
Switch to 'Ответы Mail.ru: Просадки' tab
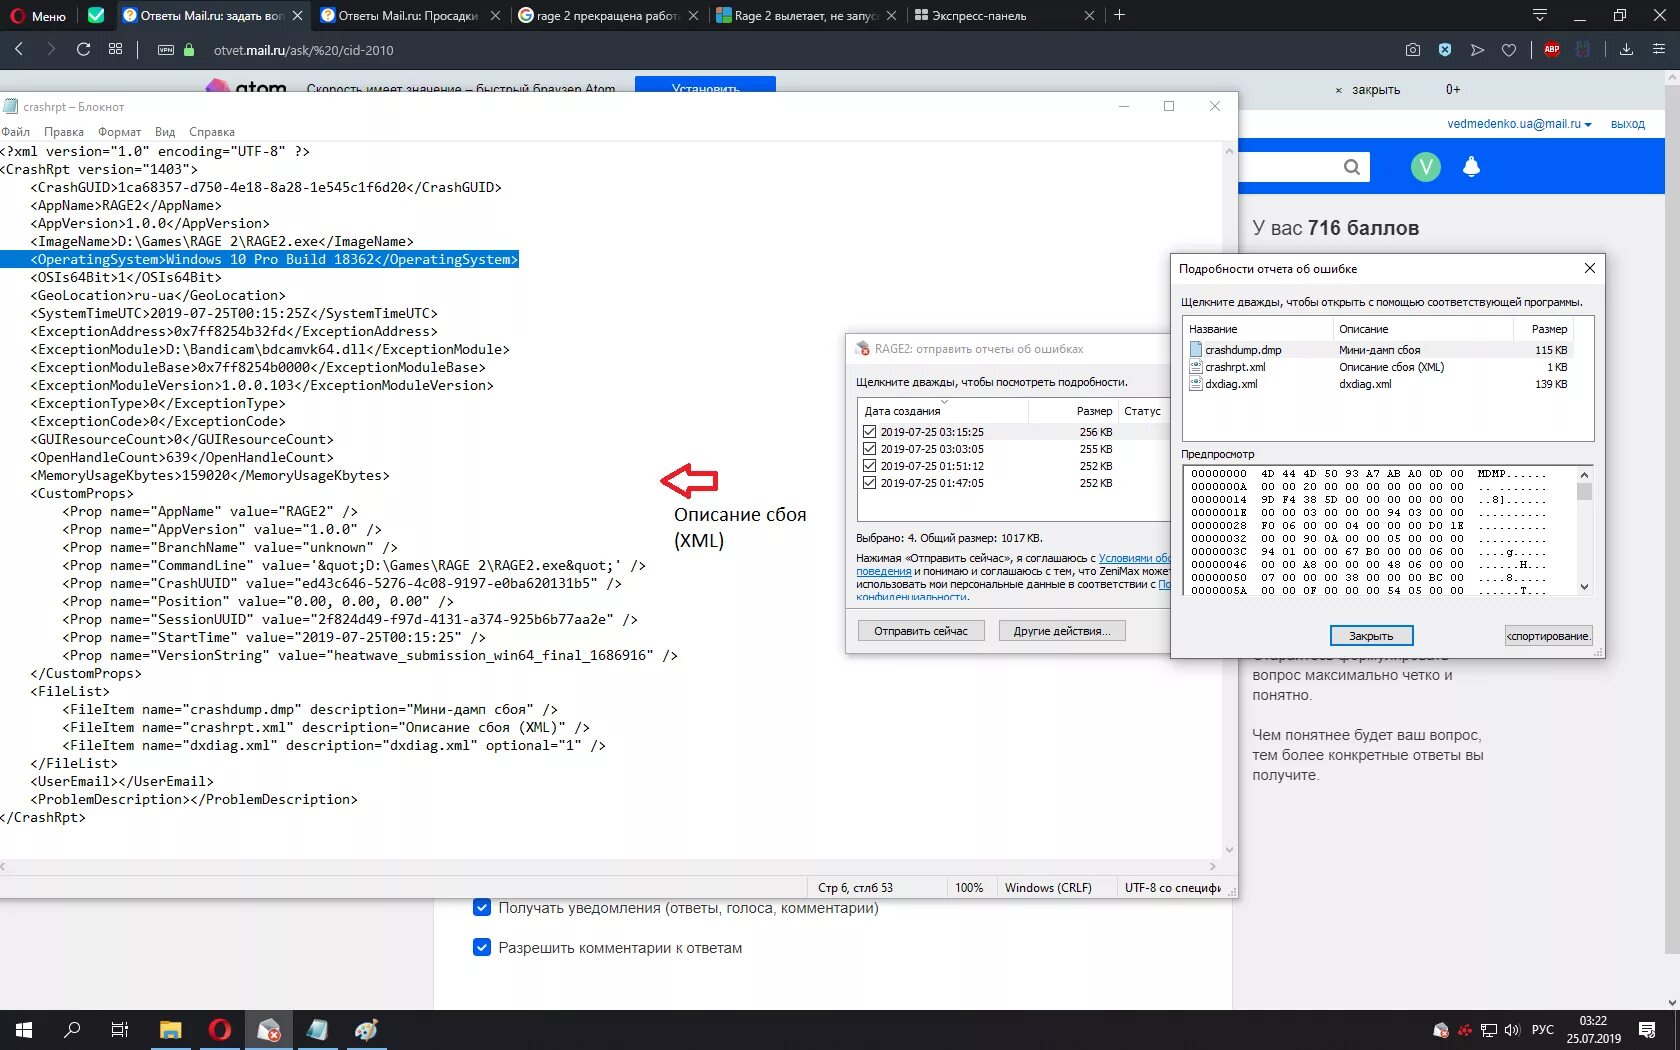click(x=409, y=15)
